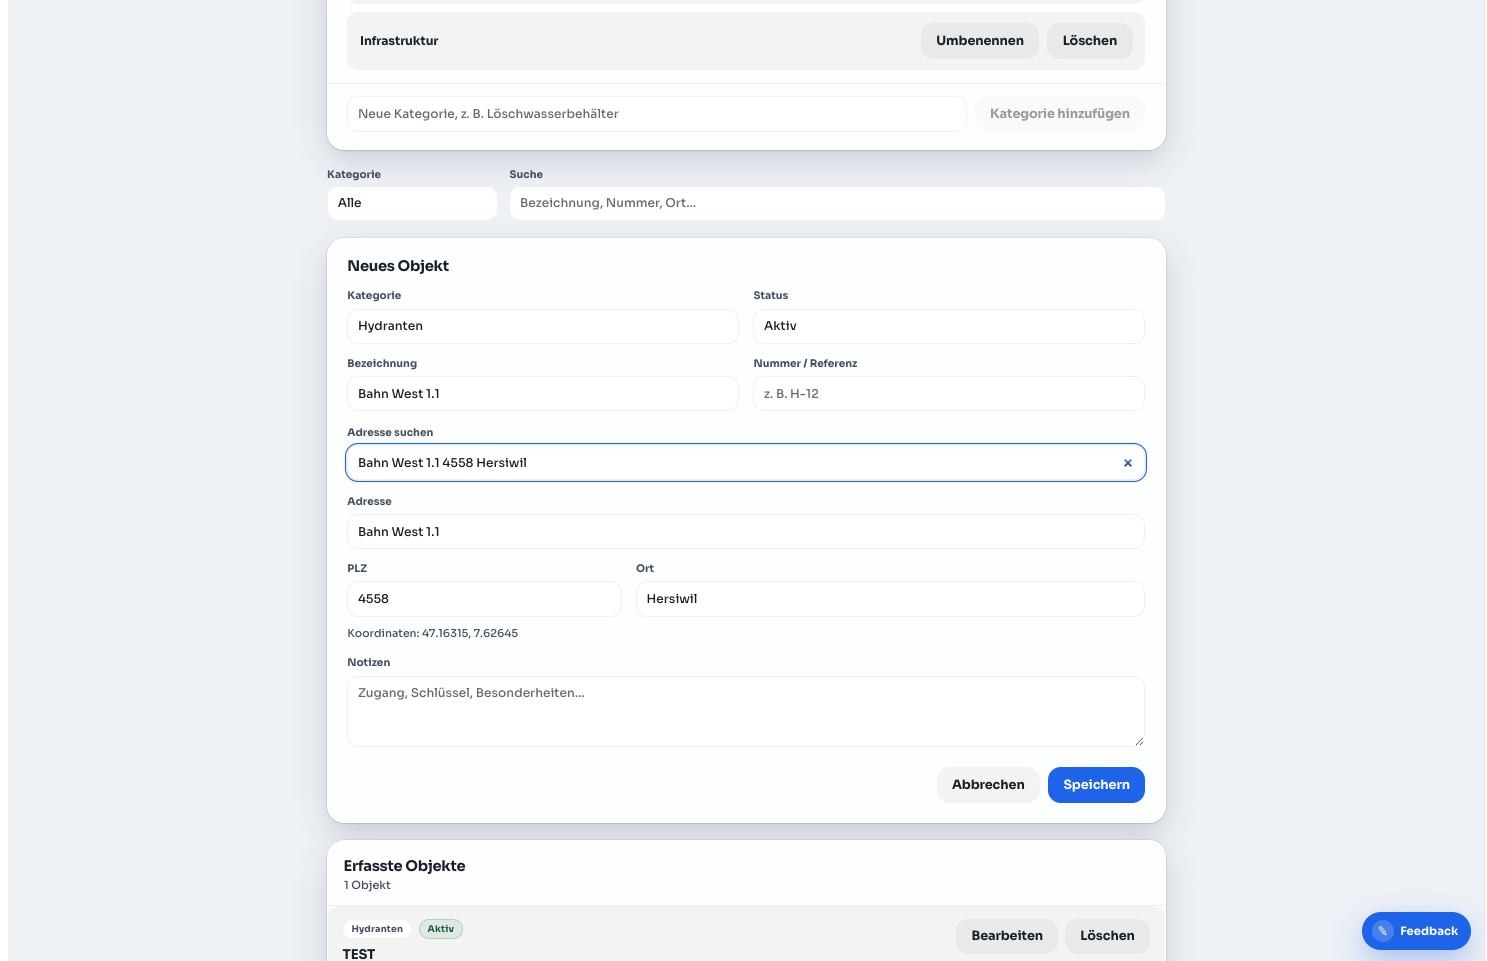Click the Nummer / Referenz input field
Screen dimensions: 1487x961
(x=948, y=394)
